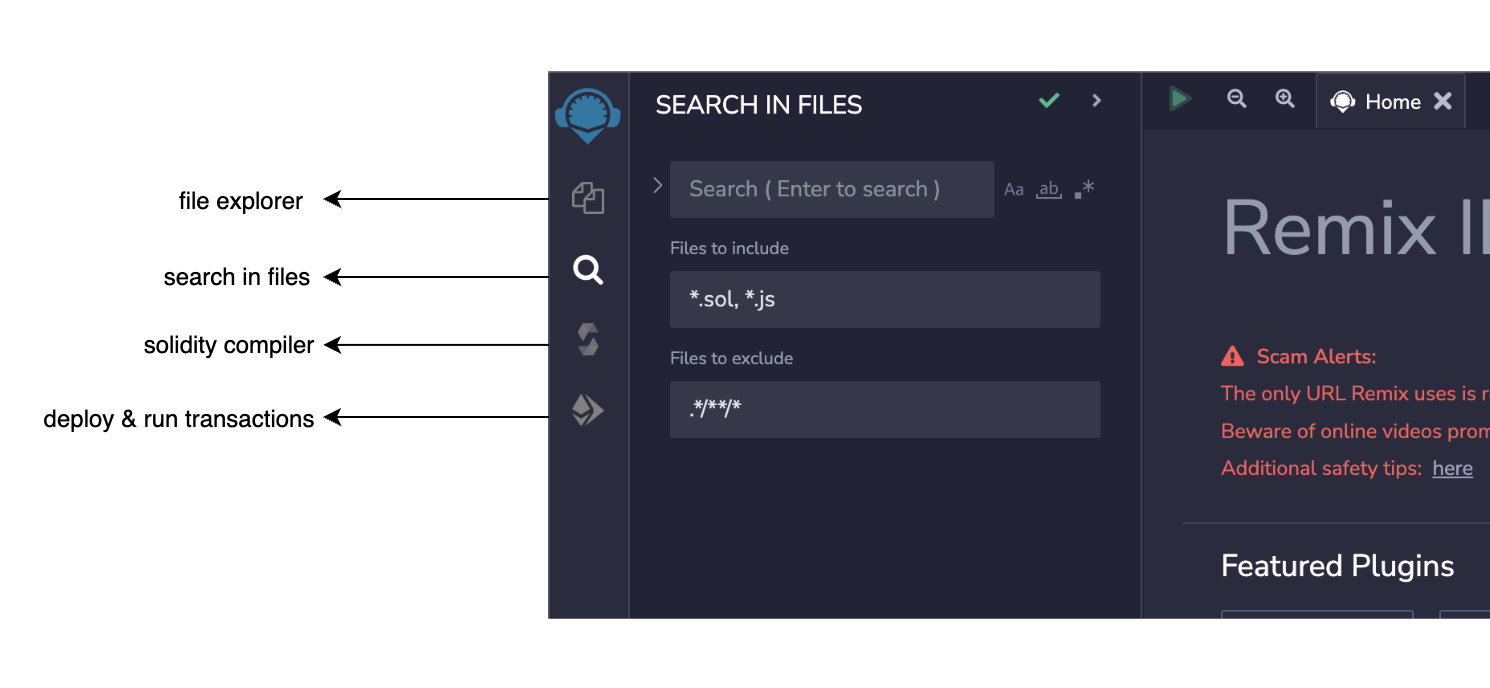Zoom in the editor font
1490x688 pixels.
coord(1285,99)
